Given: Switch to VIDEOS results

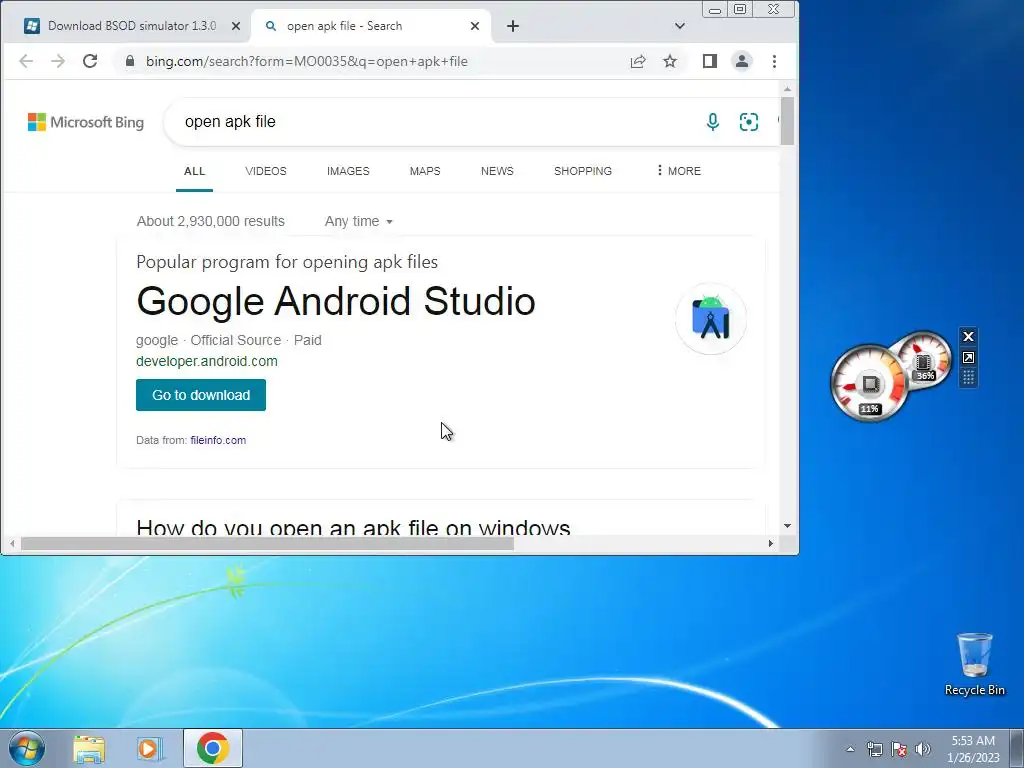Looking at the screenshot, I should [266, 171].
